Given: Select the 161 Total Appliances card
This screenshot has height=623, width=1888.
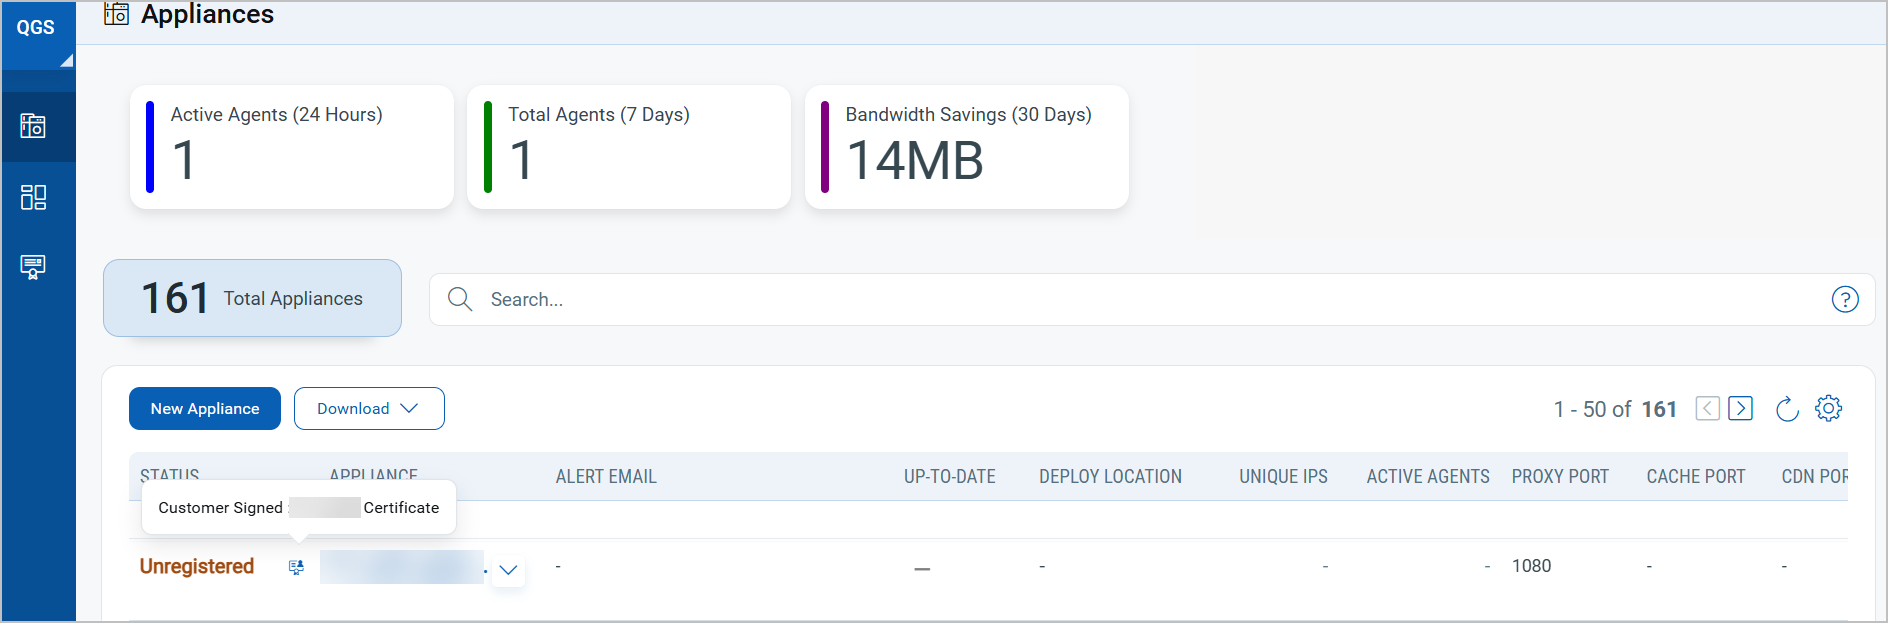Looking at the screenshot, I should click(x=252, y=298).
